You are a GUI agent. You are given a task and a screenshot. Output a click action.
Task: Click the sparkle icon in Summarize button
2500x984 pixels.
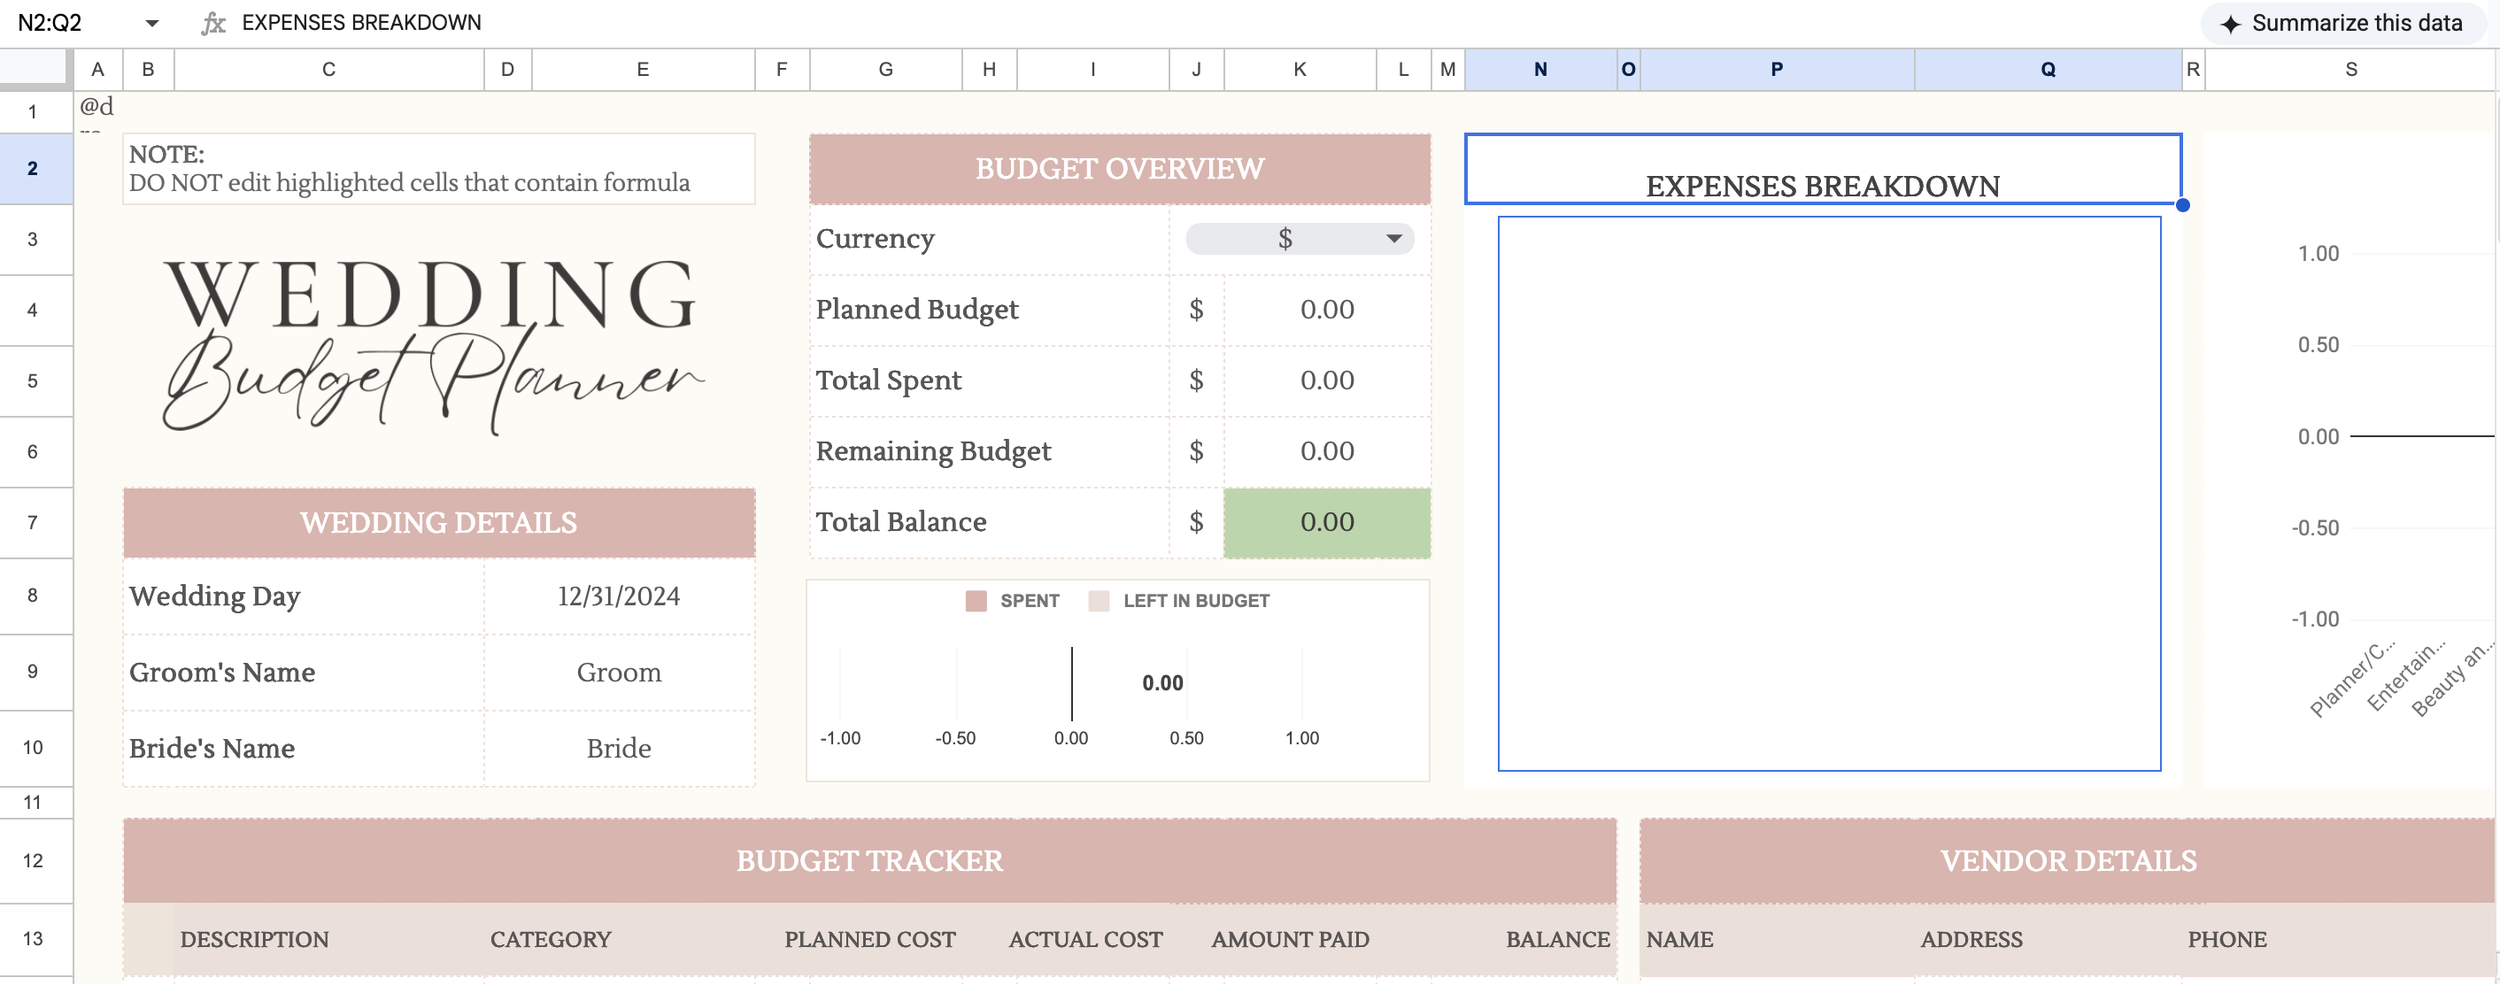2231,24
